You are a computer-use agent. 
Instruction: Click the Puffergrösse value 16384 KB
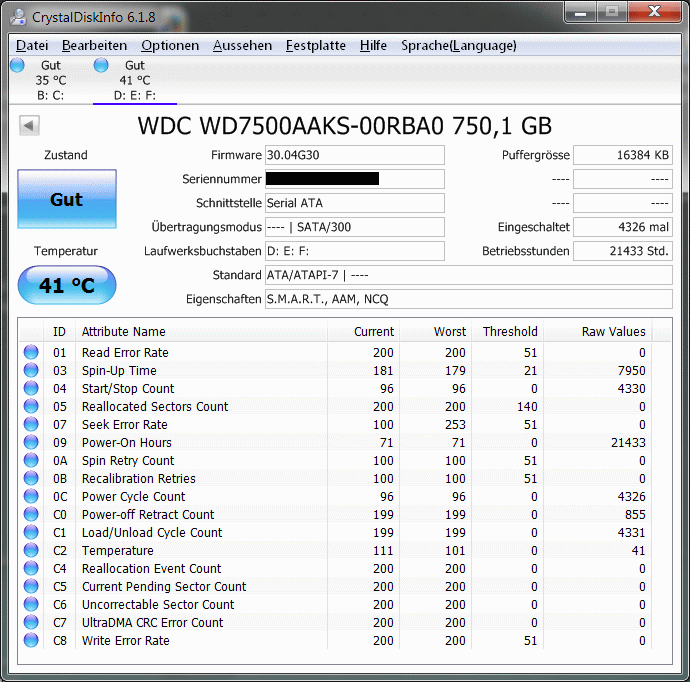623,155
